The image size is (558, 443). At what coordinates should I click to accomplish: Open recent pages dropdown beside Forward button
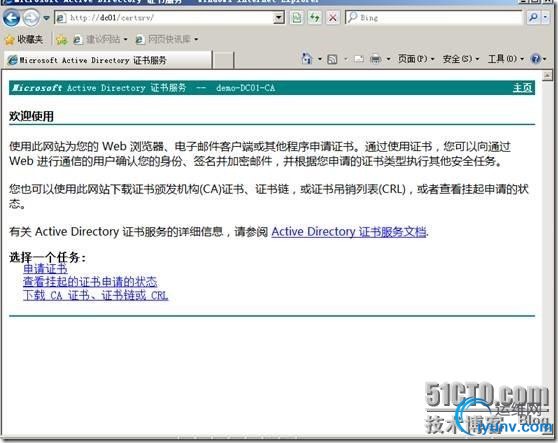[46, 18]
